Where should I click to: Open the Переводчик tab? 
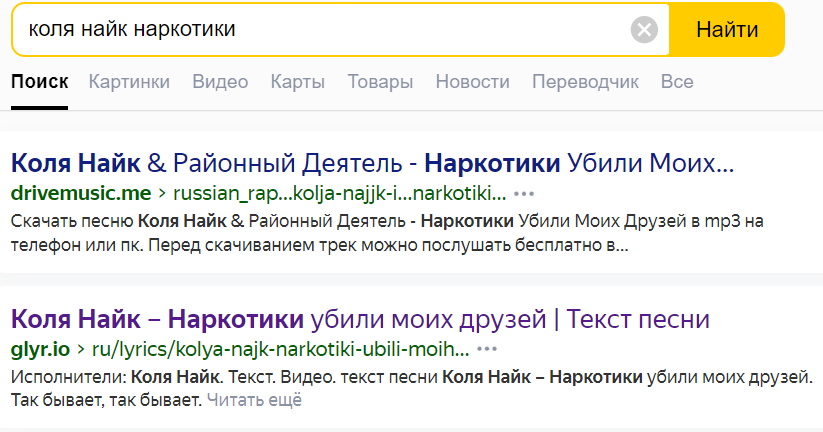click(x=585, y=82)
